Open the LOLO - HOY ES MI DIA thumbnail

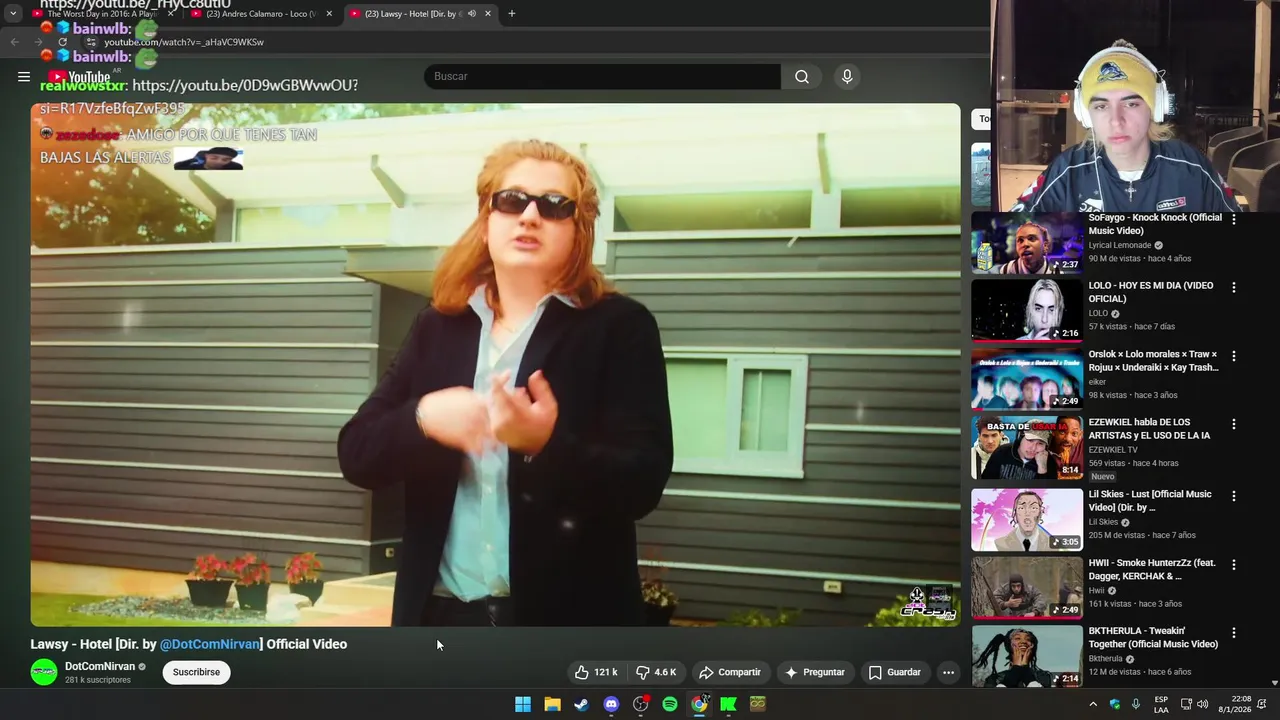click(x=1027, y=311)
